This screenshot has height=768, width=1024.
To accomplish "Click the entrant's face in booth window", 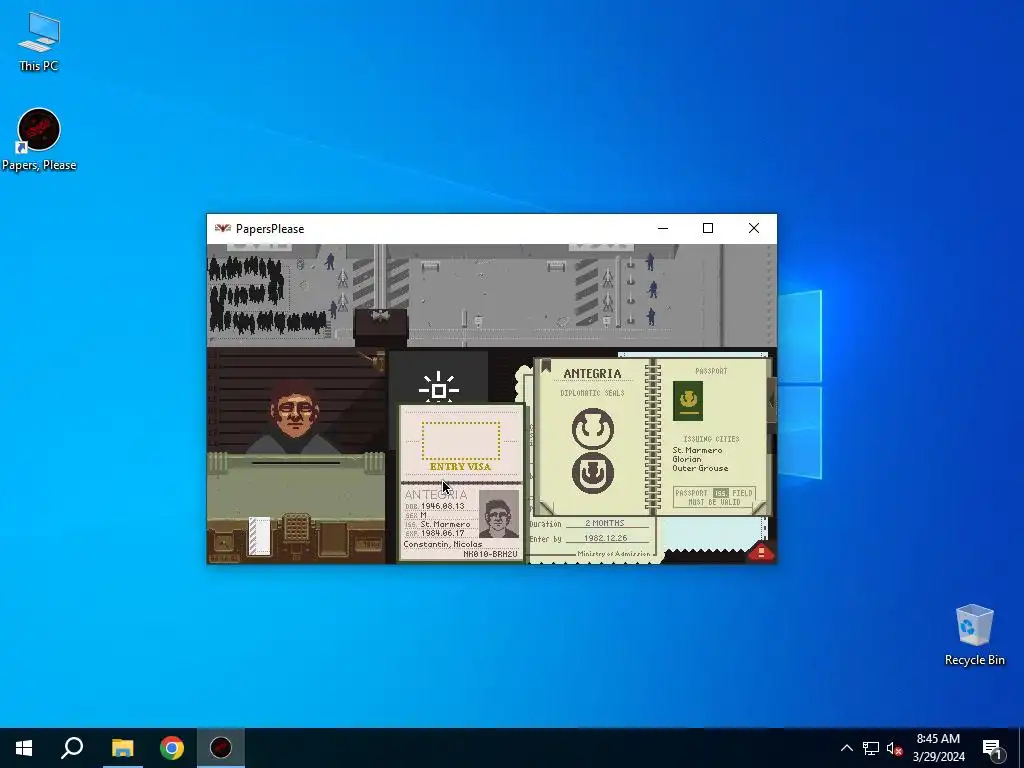I will coord(295,412).
